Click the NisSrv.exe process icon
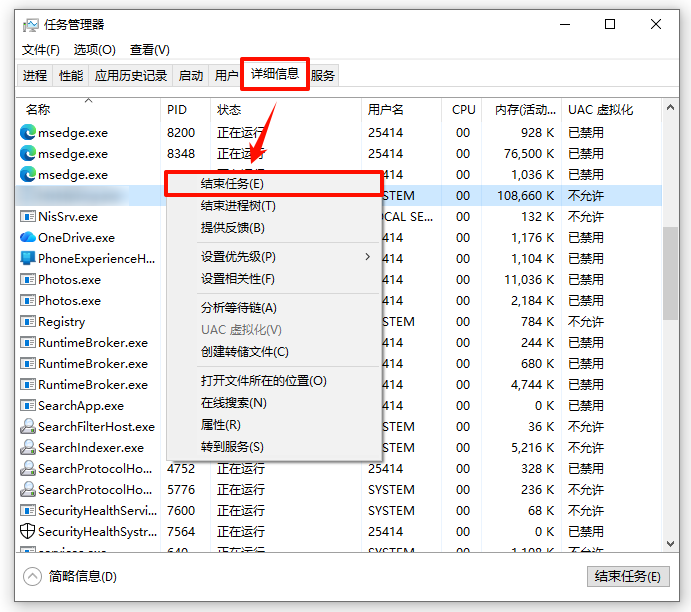The height and width of the screenshot is (612, 691). tap(28, 217)
